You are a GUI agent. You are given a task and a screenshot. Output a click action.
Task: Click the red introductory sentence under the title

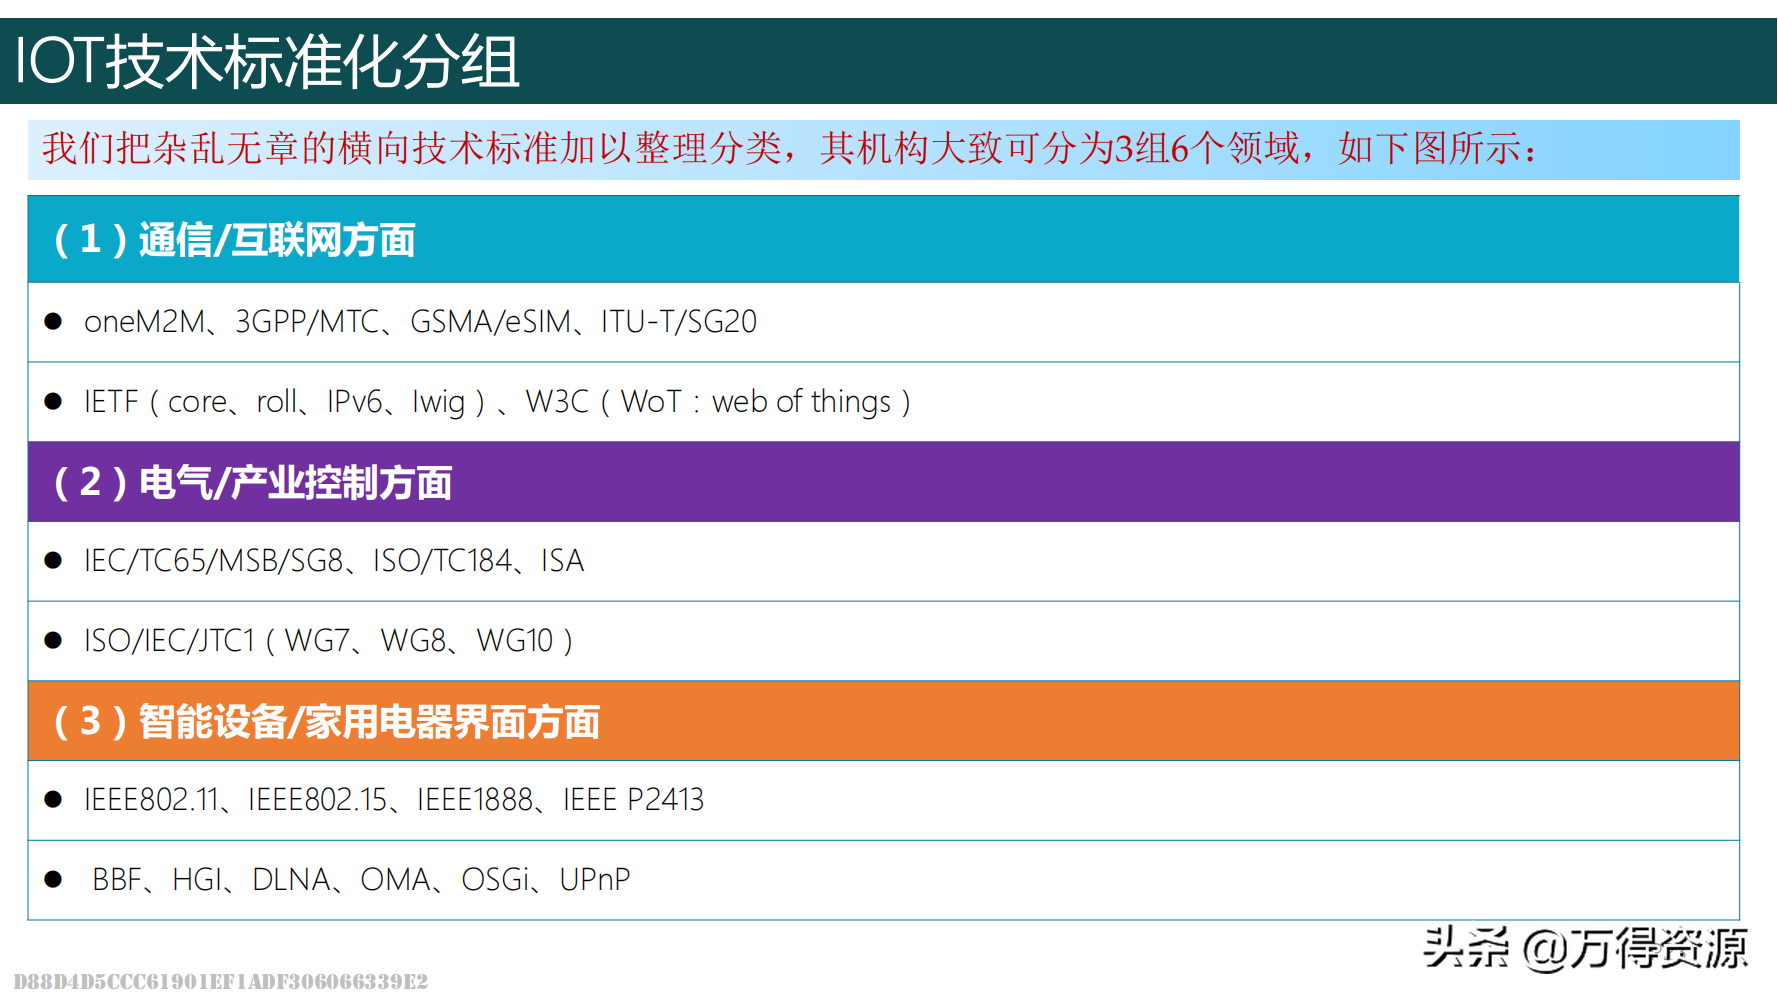tap(788, 149)
